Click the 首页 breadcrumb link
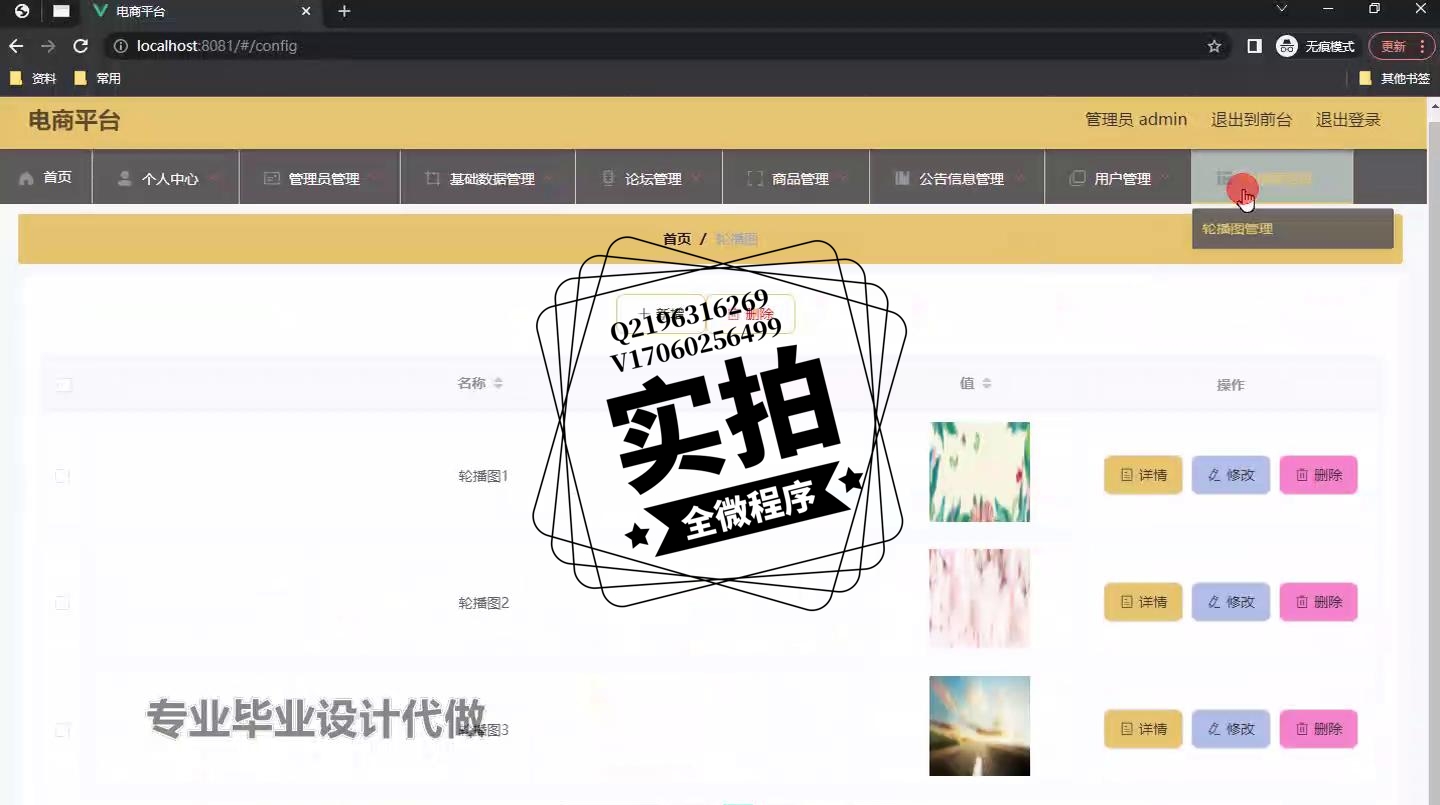 (x=677, y=239)
